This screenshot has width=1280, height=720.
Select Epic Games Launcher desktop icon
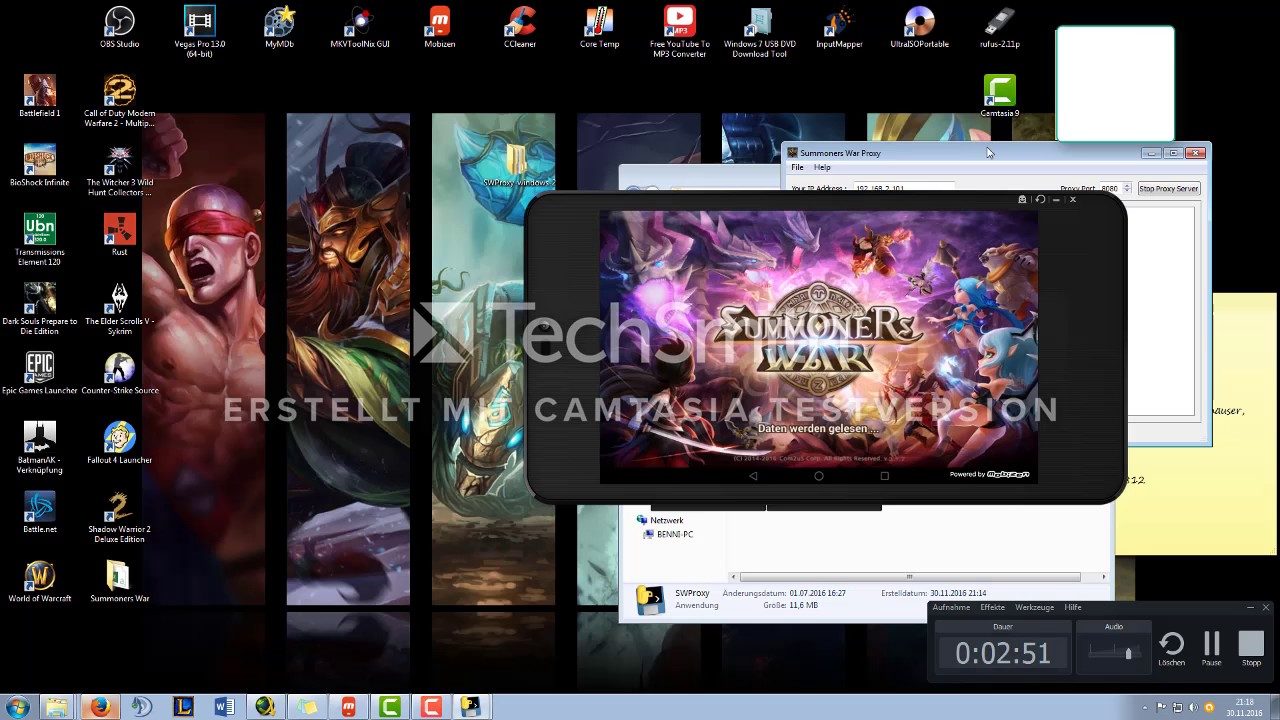tap(40, 373)
